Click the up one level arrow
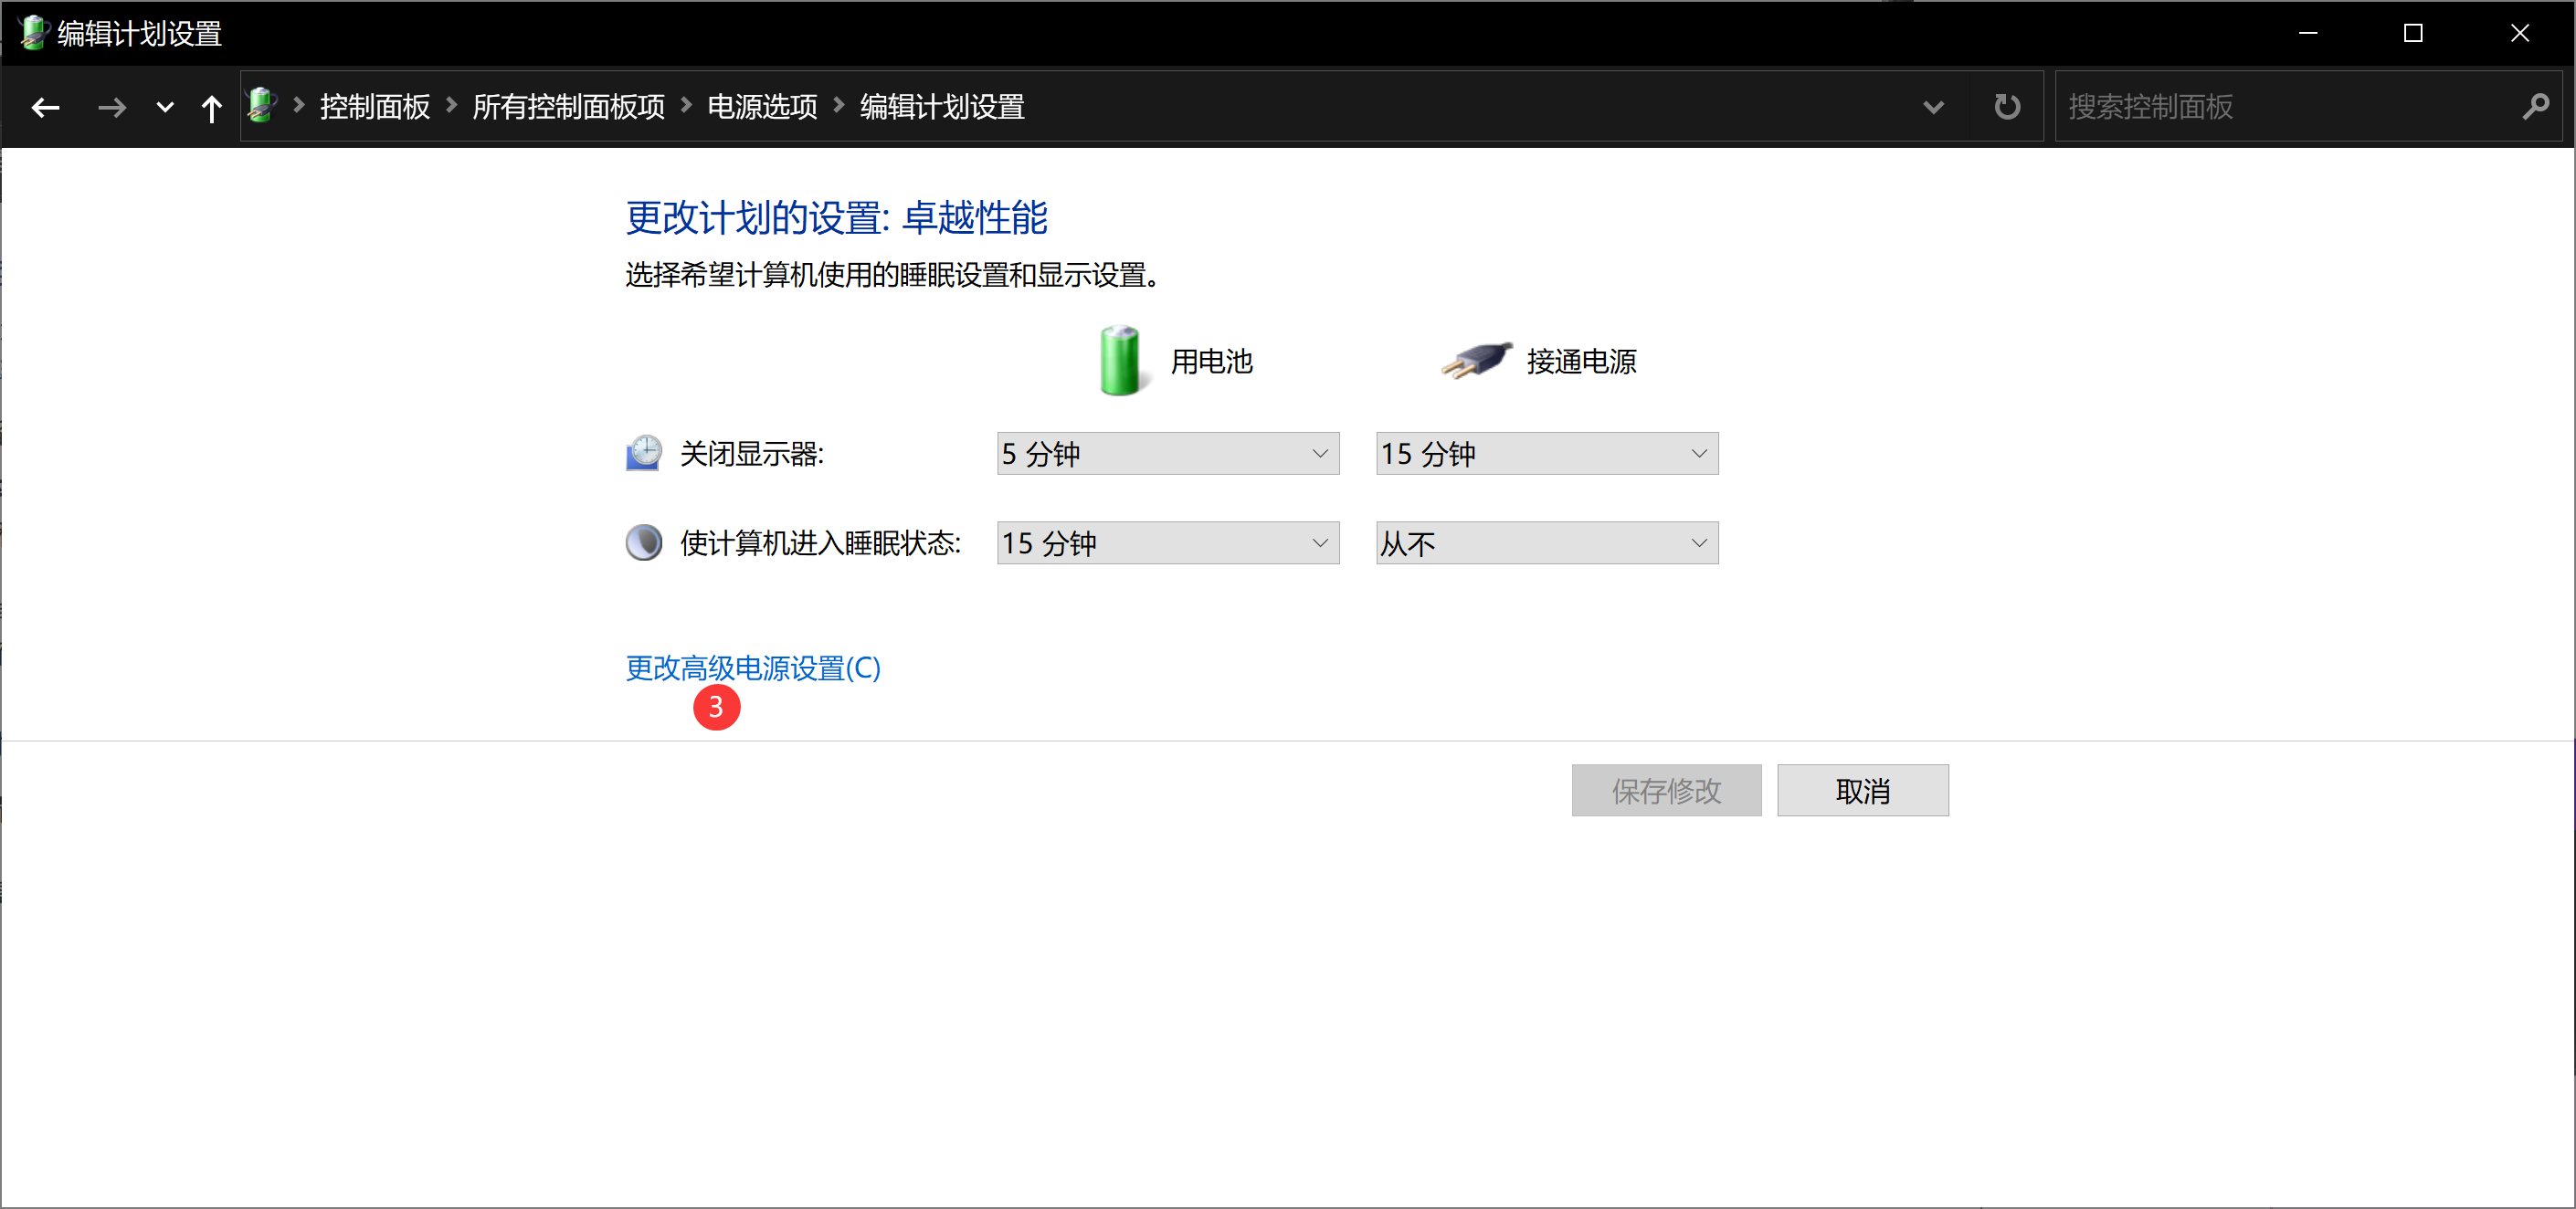 coord(211,107)
